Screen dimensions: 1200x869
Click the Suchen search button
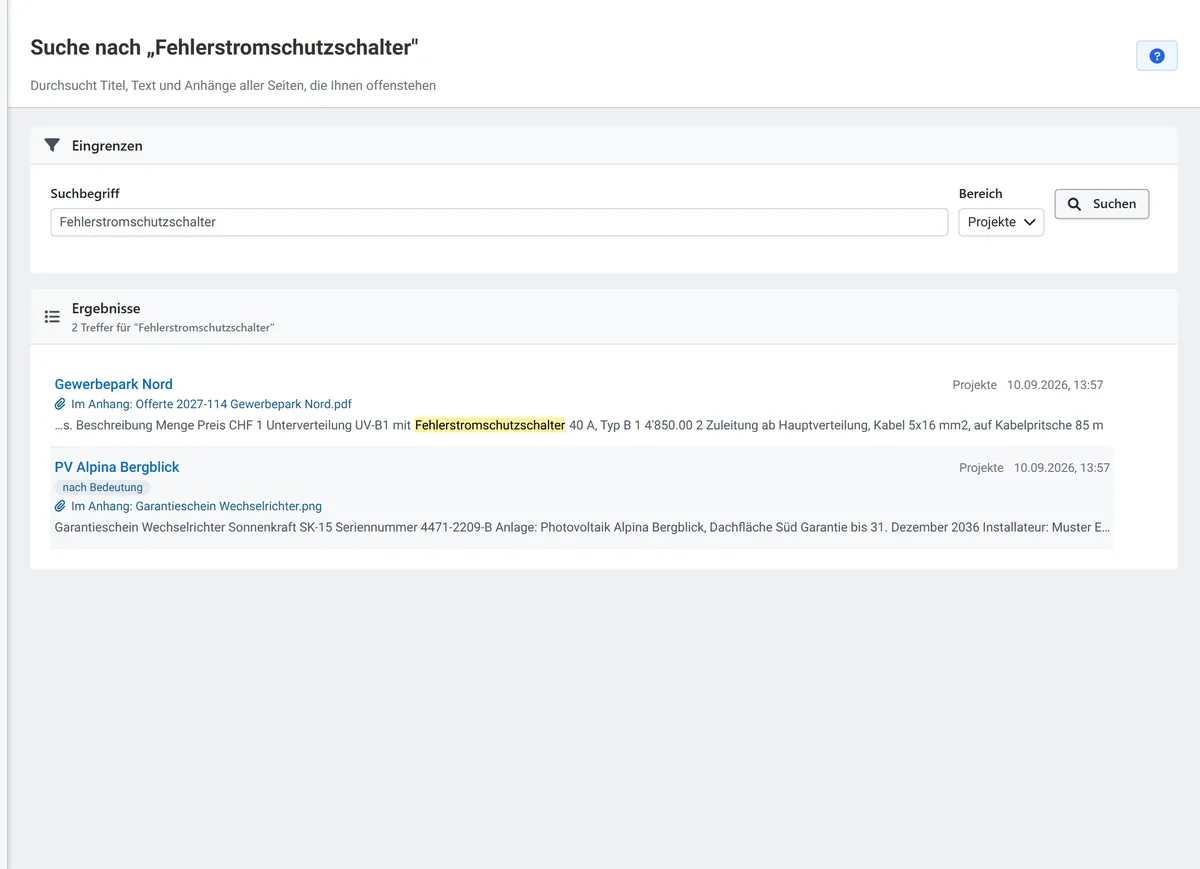pos(1102,204)
